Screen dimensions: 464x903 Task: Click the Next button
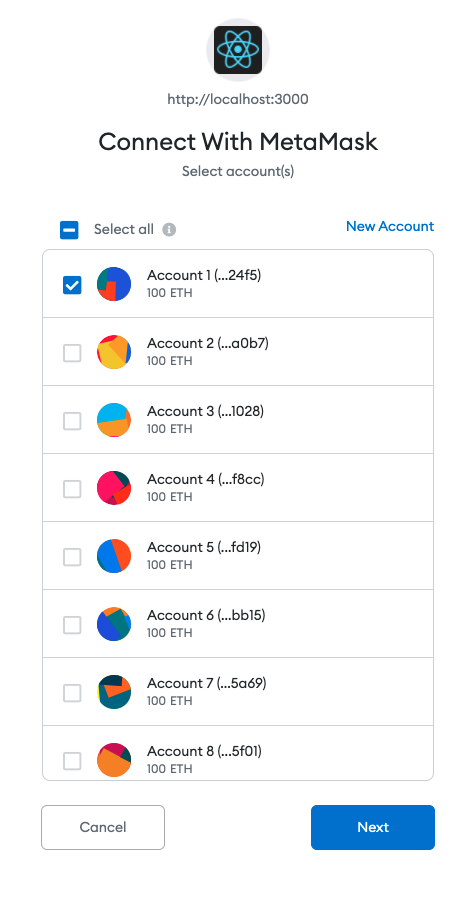[x=373, y=827]
